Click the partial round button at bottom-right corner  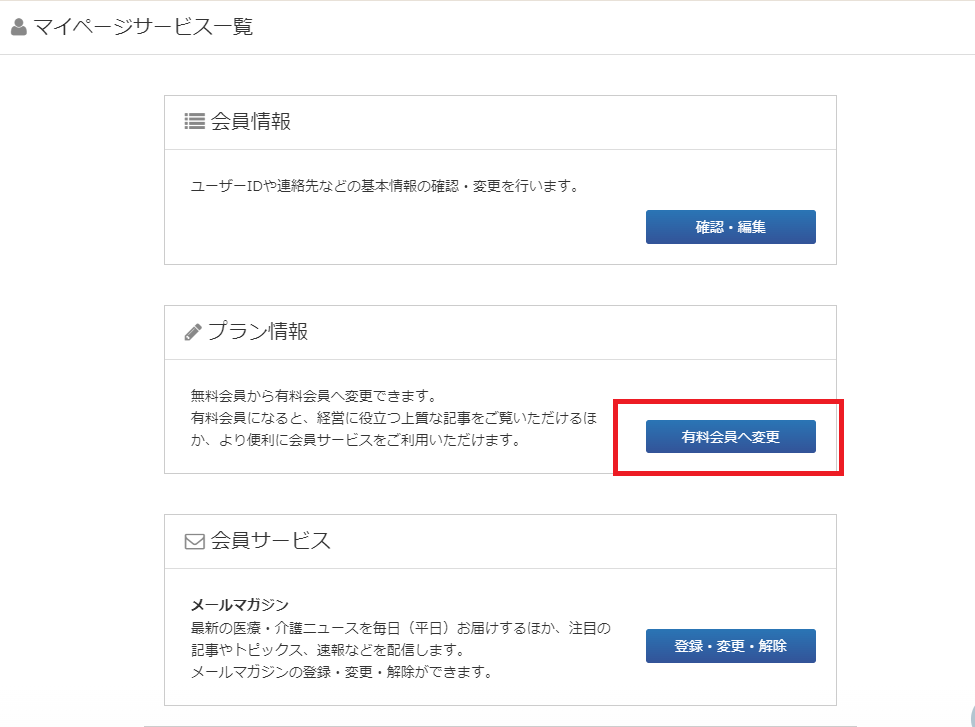968,718
